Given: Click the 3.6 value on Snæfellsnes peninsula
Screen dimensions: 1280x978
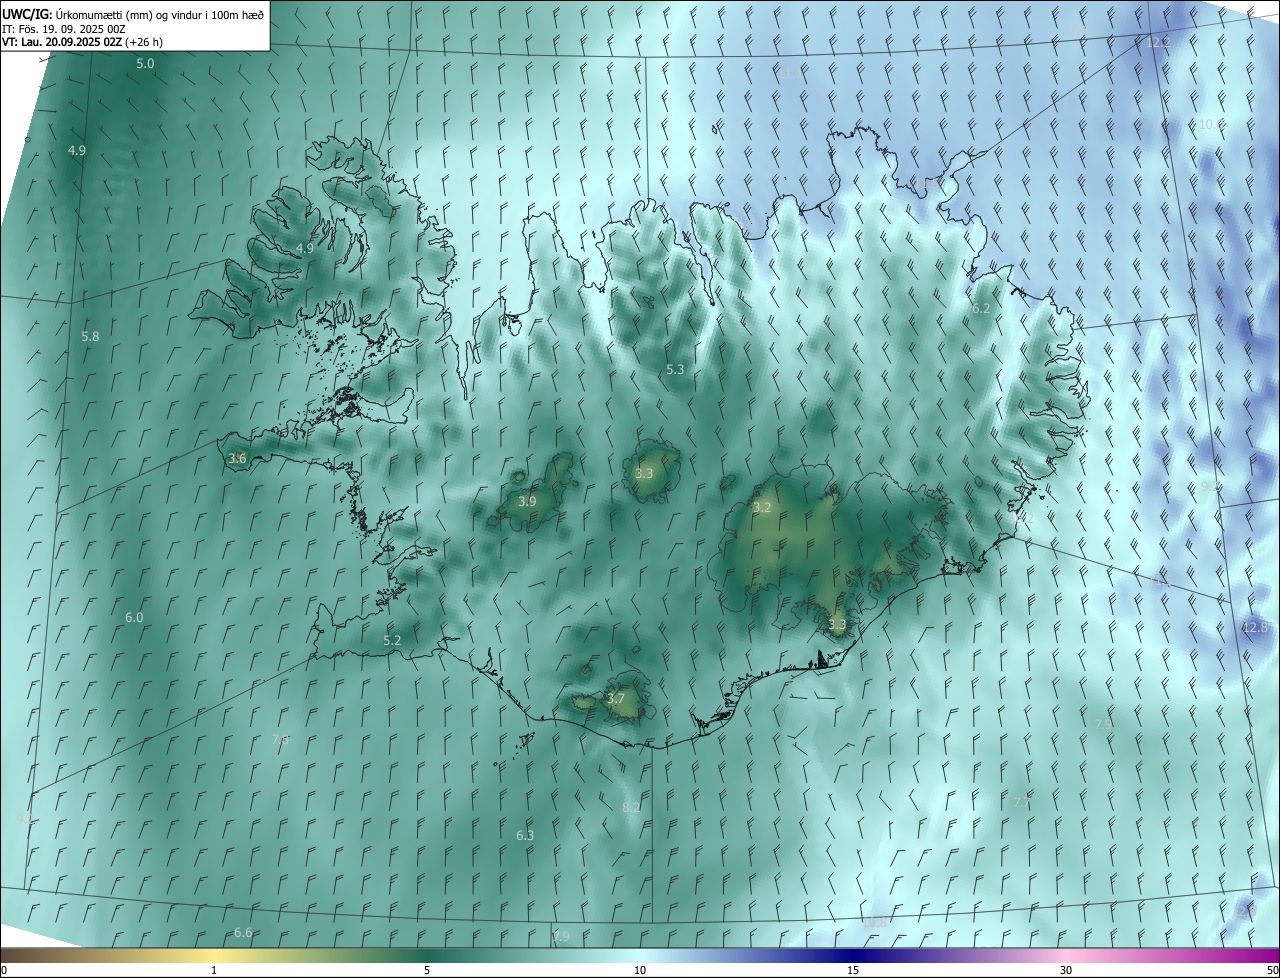Looking at the screenshot, I should coord(237,458).
